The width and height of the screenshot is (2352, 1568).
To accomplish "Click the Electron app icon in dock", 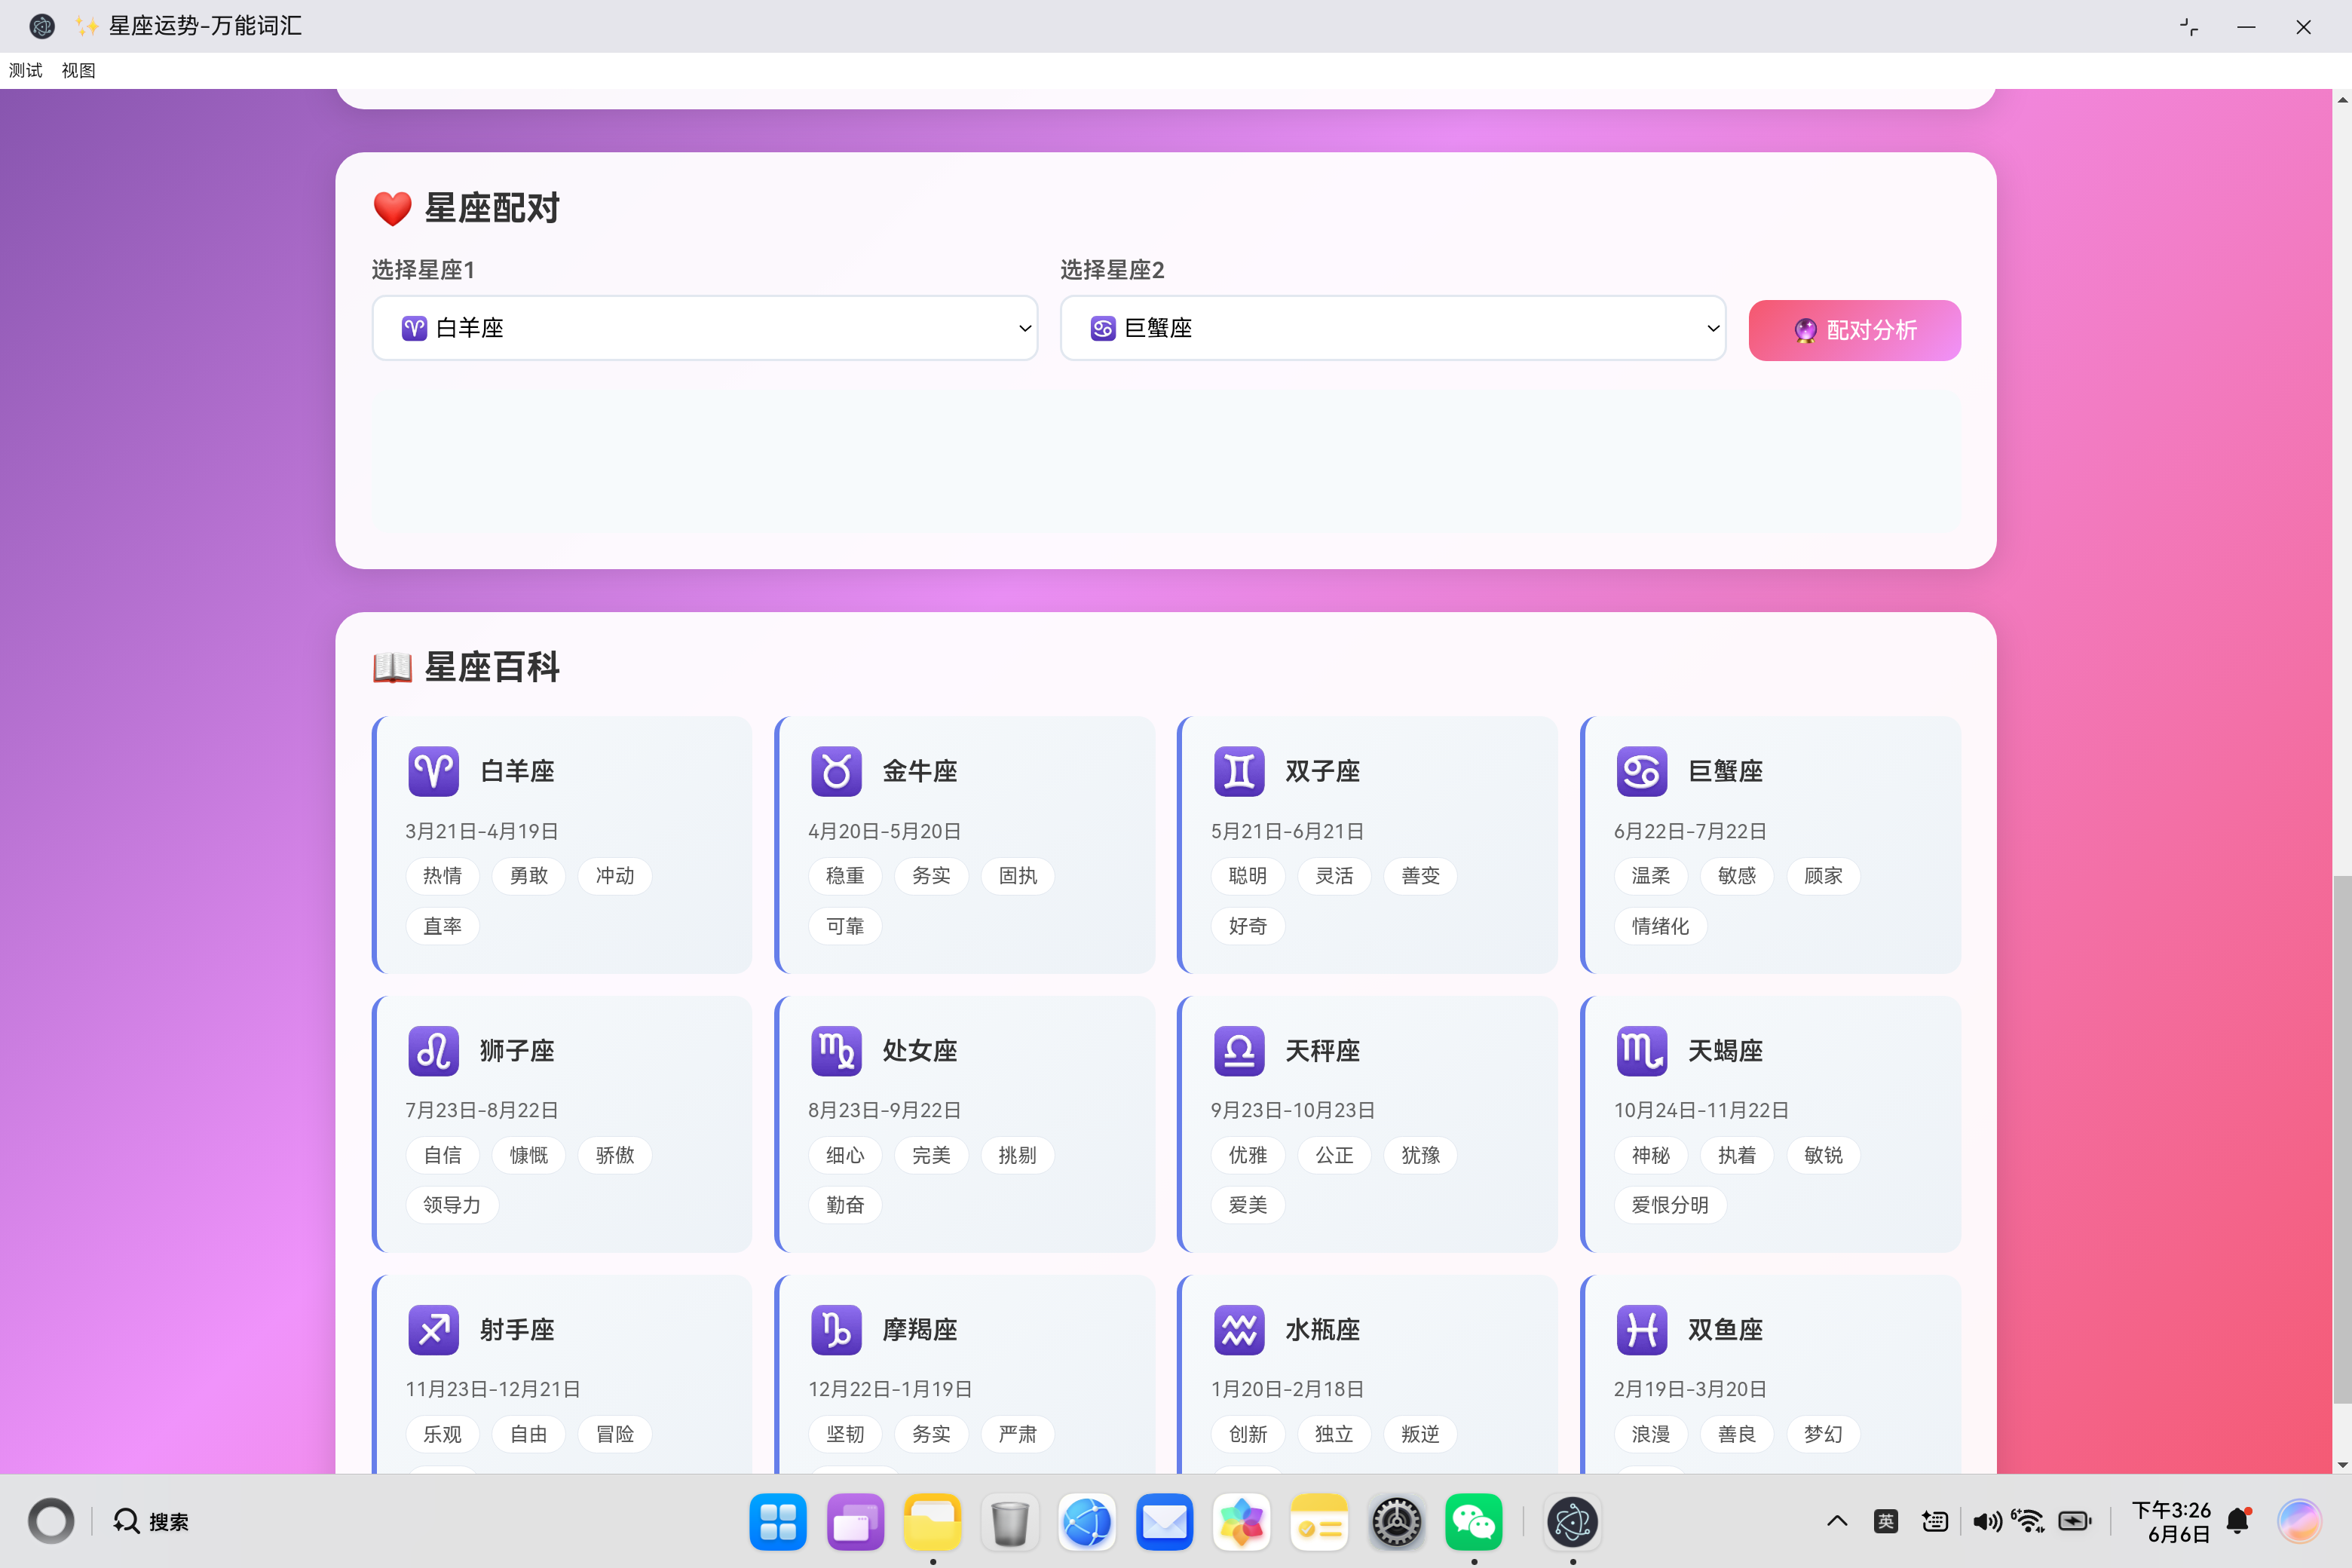I will pos(1572,1522).
